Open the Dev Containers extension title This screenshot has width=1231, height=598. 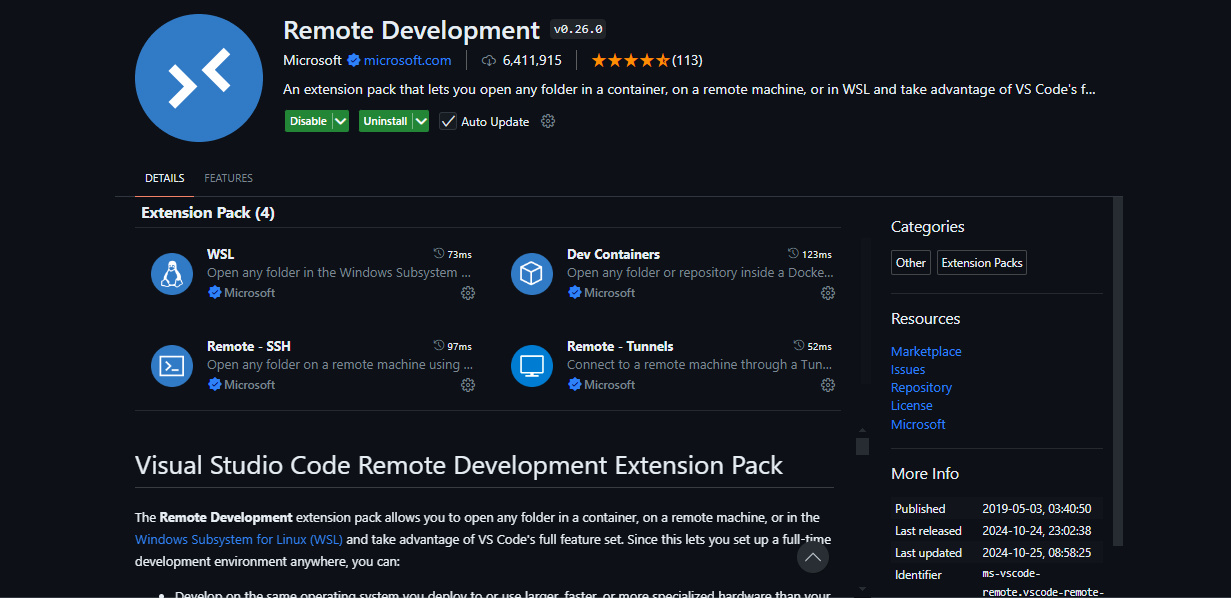tap(613, 254)
